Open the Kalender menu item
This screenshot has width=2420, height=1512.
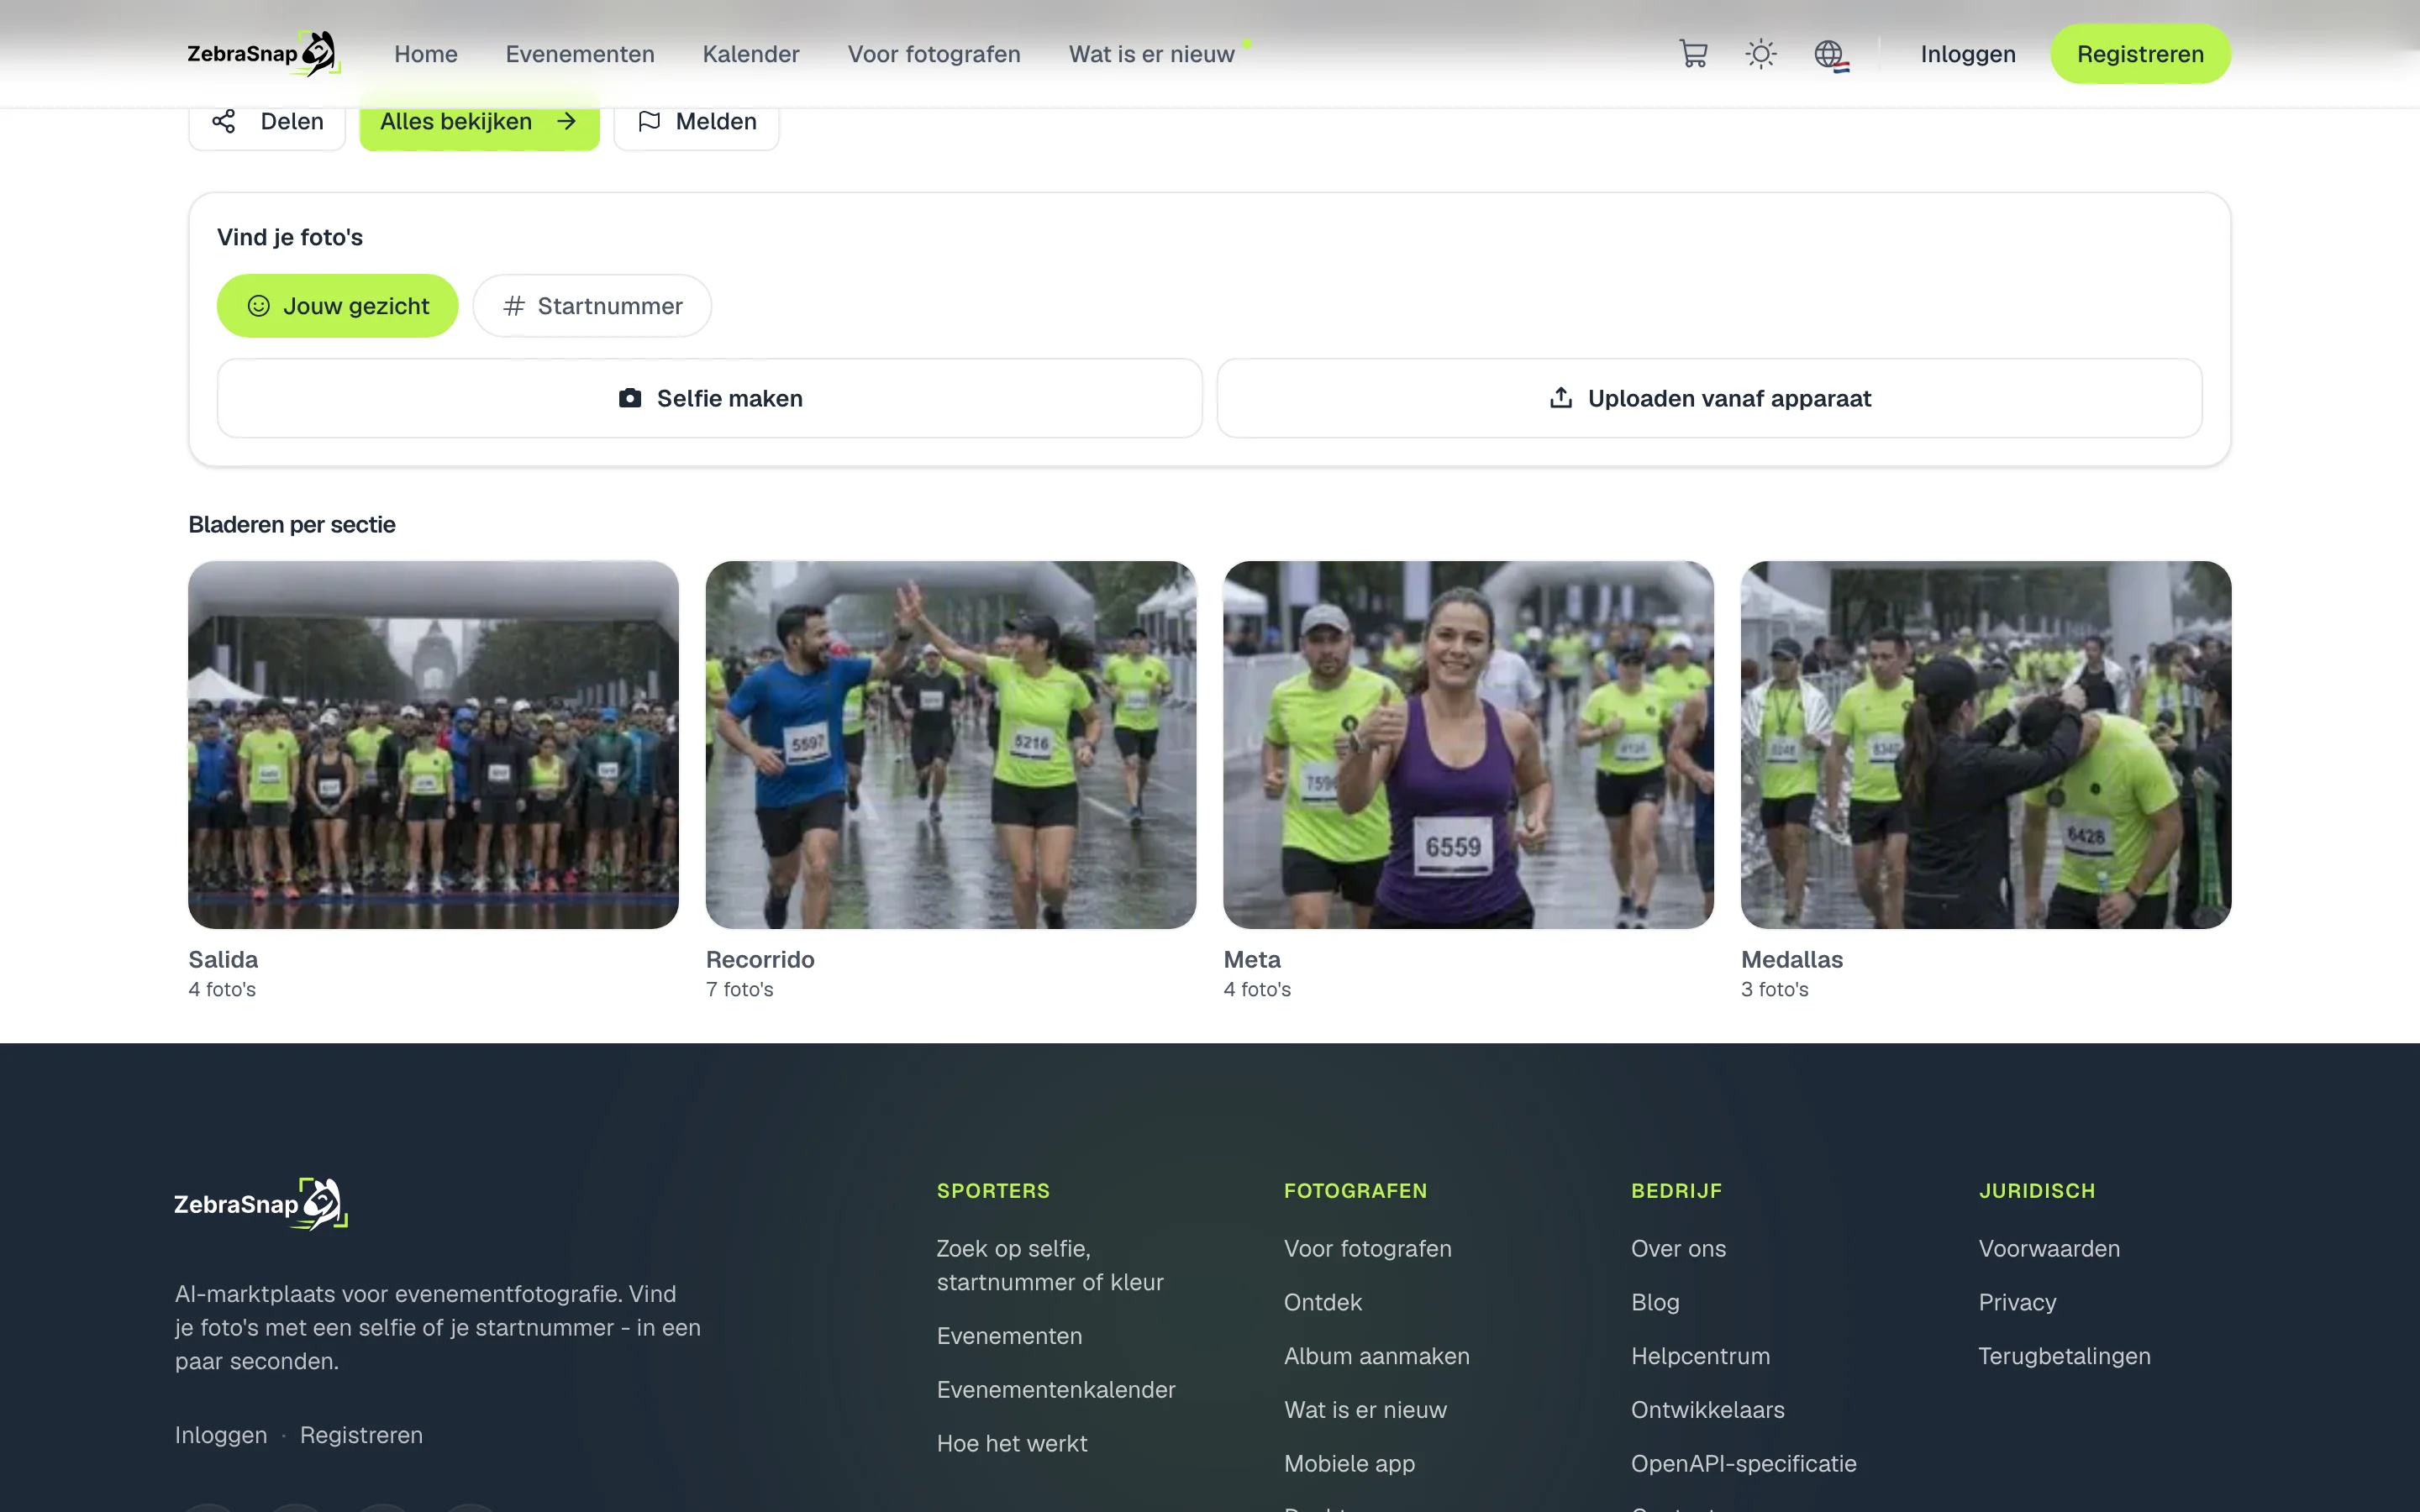751,54
